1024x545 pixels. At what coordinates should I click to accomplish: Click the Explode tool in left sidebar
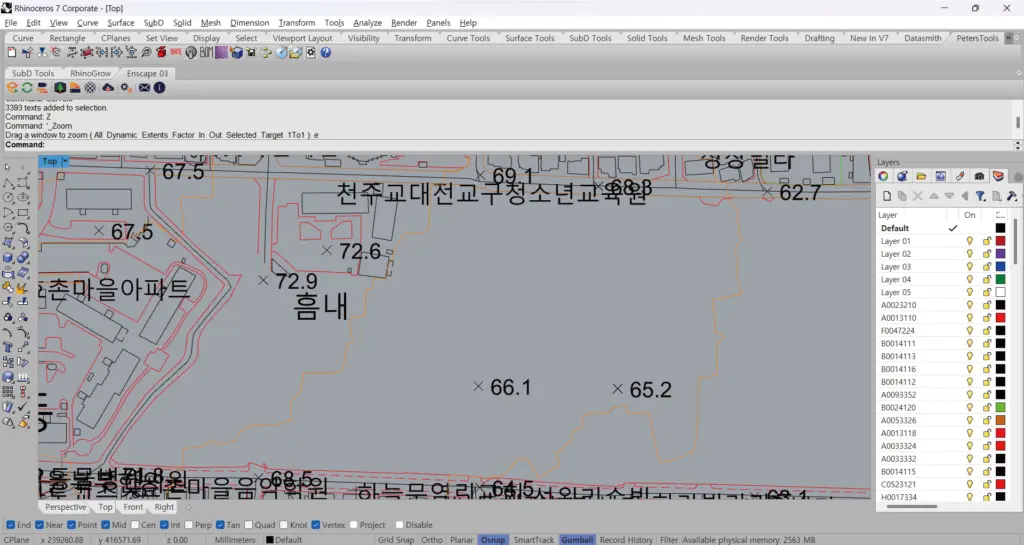click(23, 288)
